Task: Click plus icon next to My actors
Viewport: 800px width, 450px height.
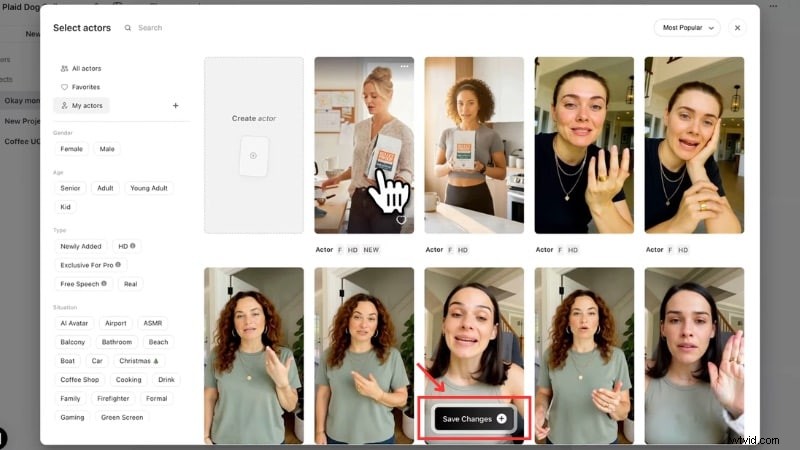Action: click(x=176, y=106)
